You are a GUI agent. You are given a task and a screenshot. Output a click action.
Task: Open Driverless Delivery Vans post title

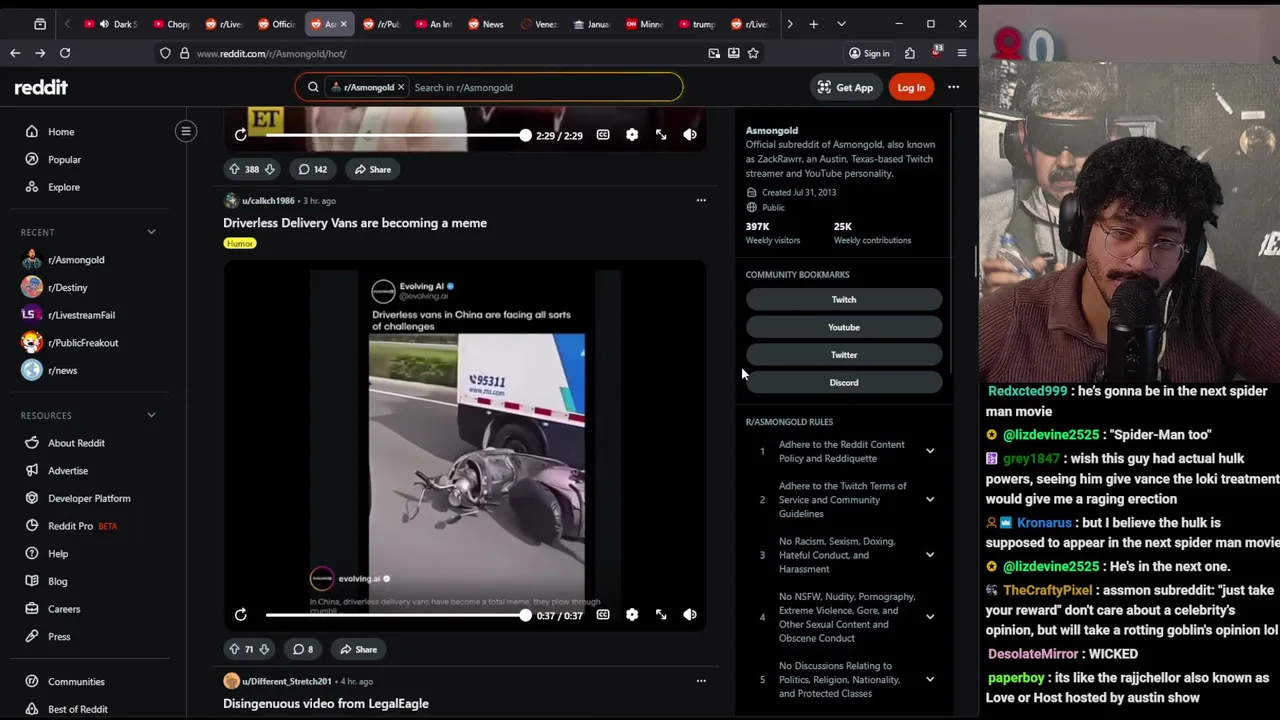pos(355,223)
